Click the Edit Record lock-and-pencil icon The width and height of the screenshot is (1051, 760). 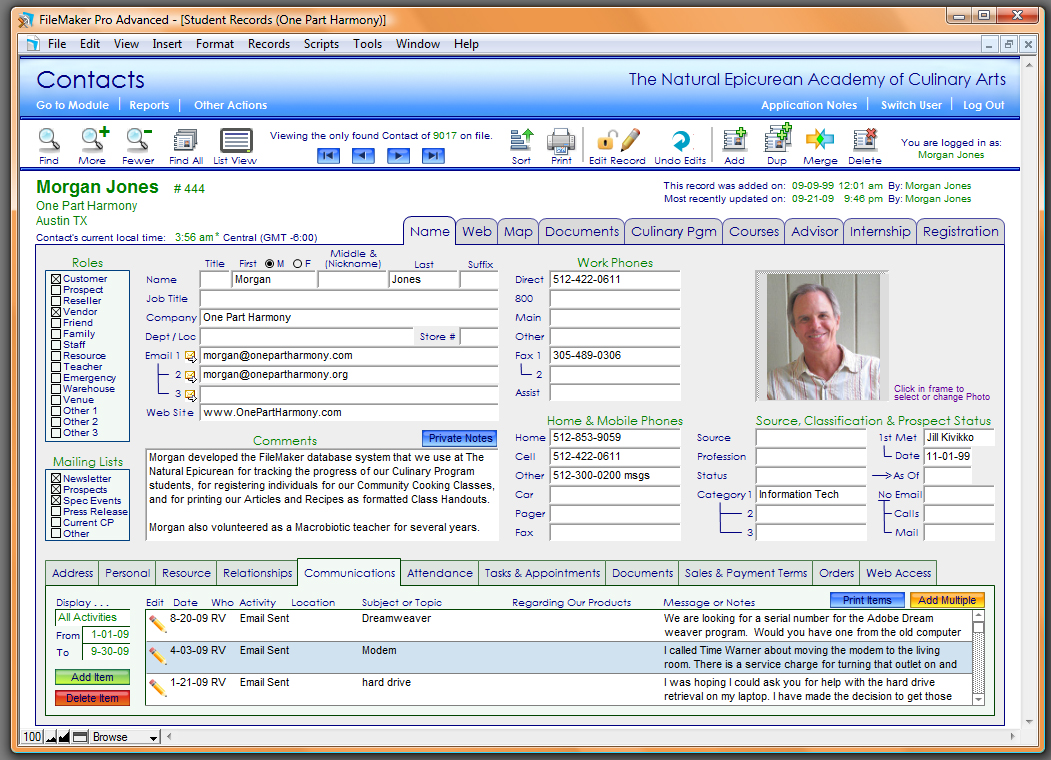tap(618, 140)
